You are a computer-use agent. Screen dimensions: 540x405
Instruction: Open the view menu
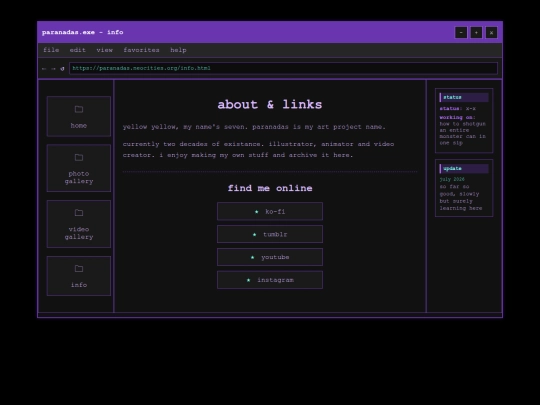click(x=104, y=50)
